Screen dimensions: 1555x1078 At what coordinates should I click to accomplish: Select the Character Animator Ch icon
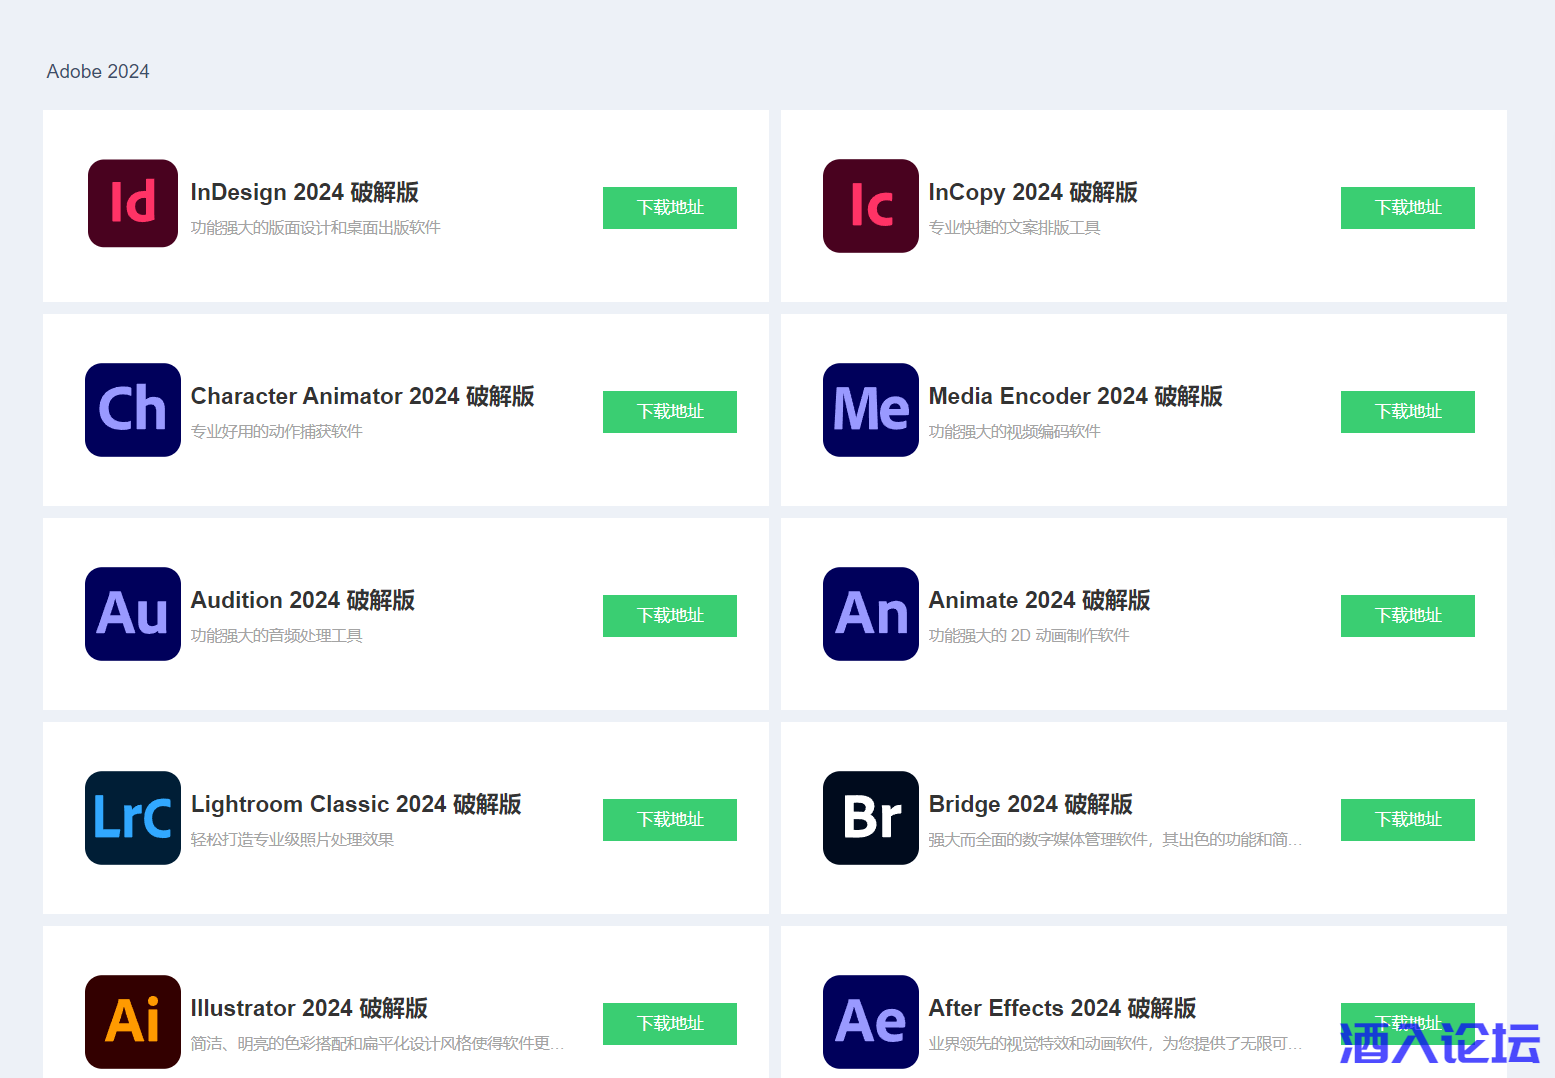(133, 410)
